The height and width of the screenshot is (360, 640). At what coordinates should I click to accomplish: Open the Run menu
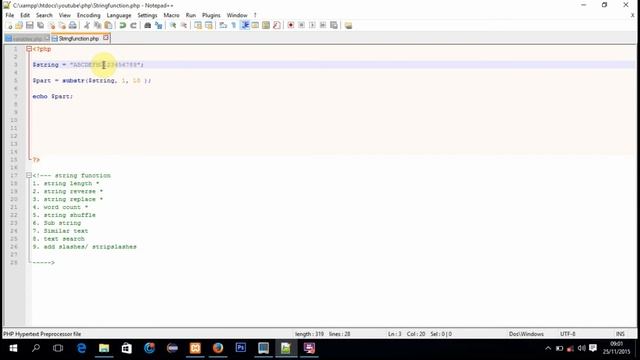coord(191,15)
